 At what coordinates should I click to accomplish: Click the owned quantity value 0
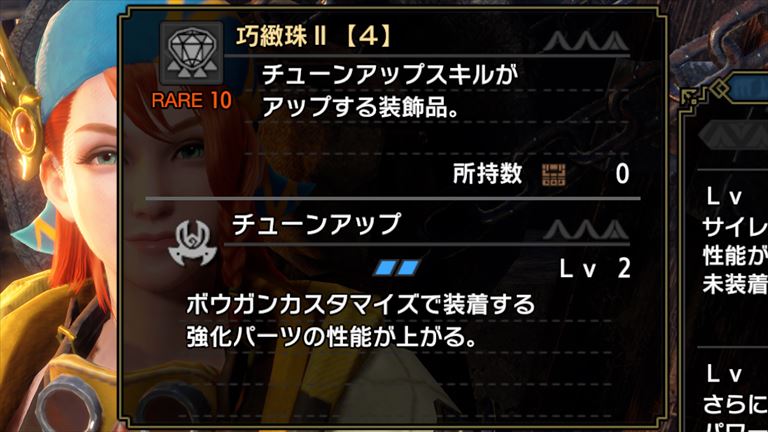point(622,174)
